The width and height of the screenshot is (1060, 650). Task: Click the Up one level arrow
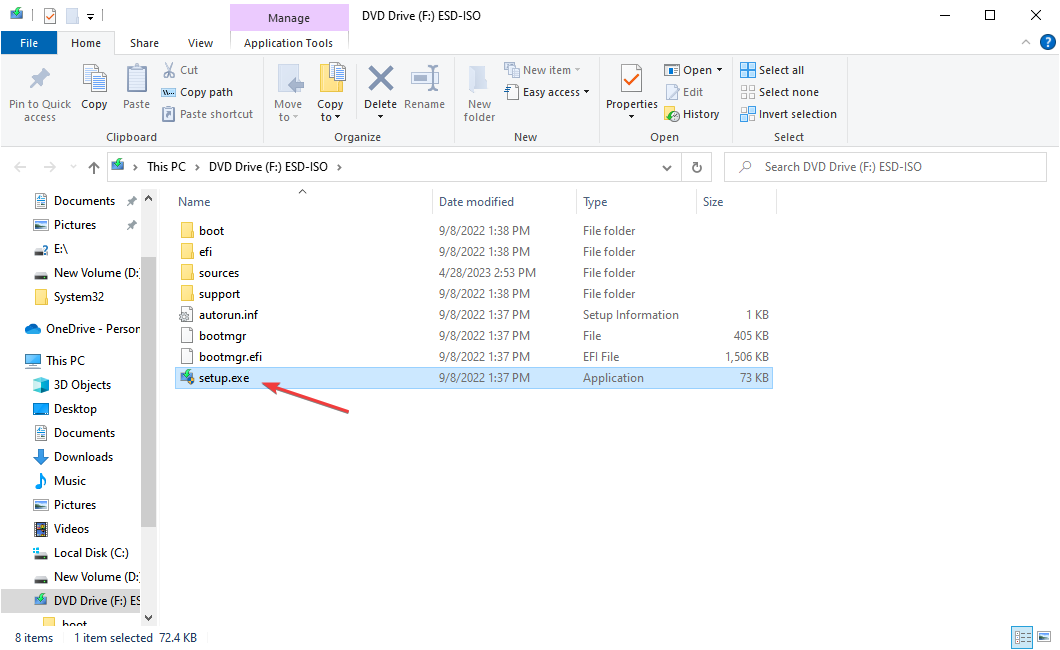tap(93, 167)
